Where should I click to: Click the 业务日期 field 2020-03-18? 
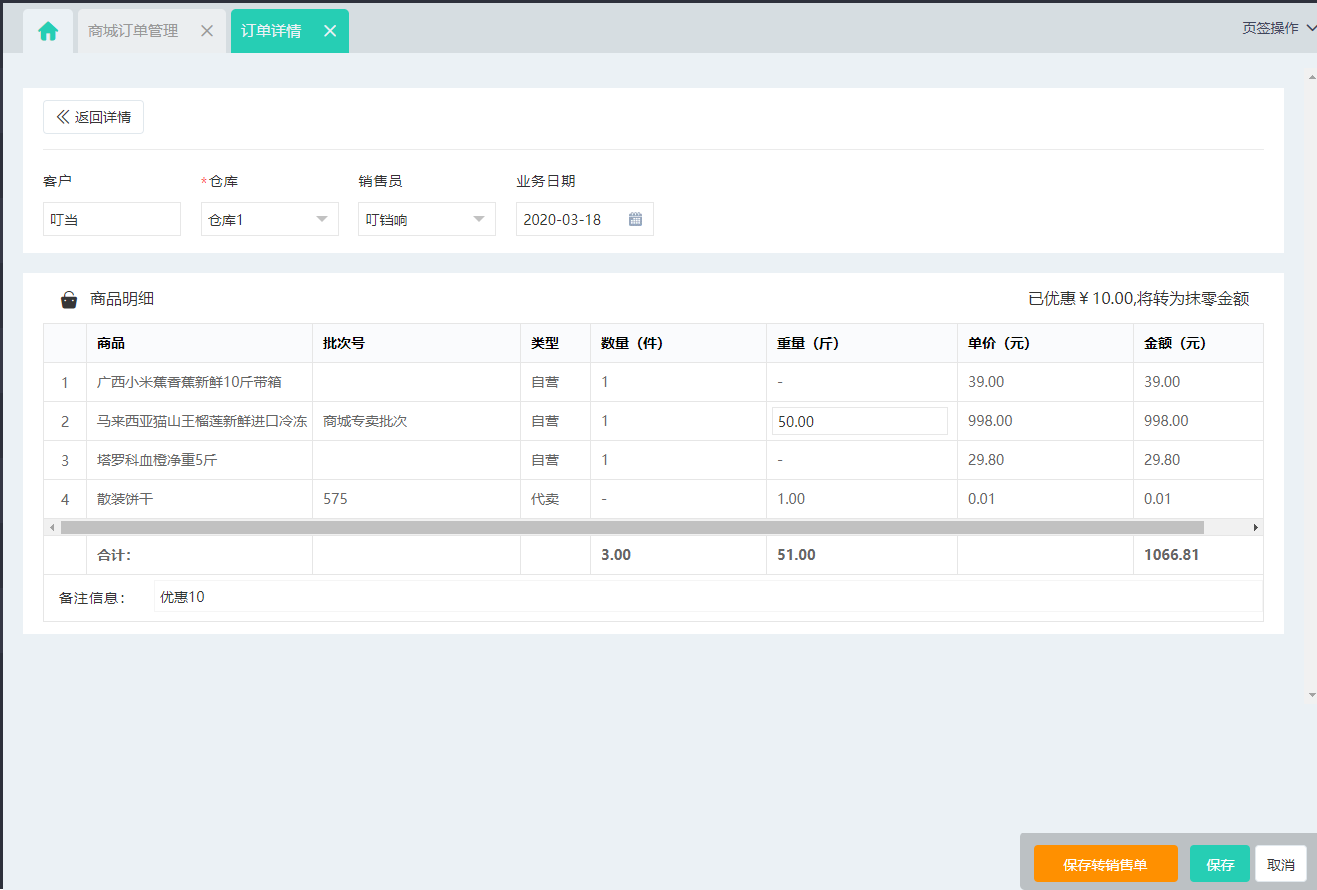pyautogui.click(x=585, y=219)
